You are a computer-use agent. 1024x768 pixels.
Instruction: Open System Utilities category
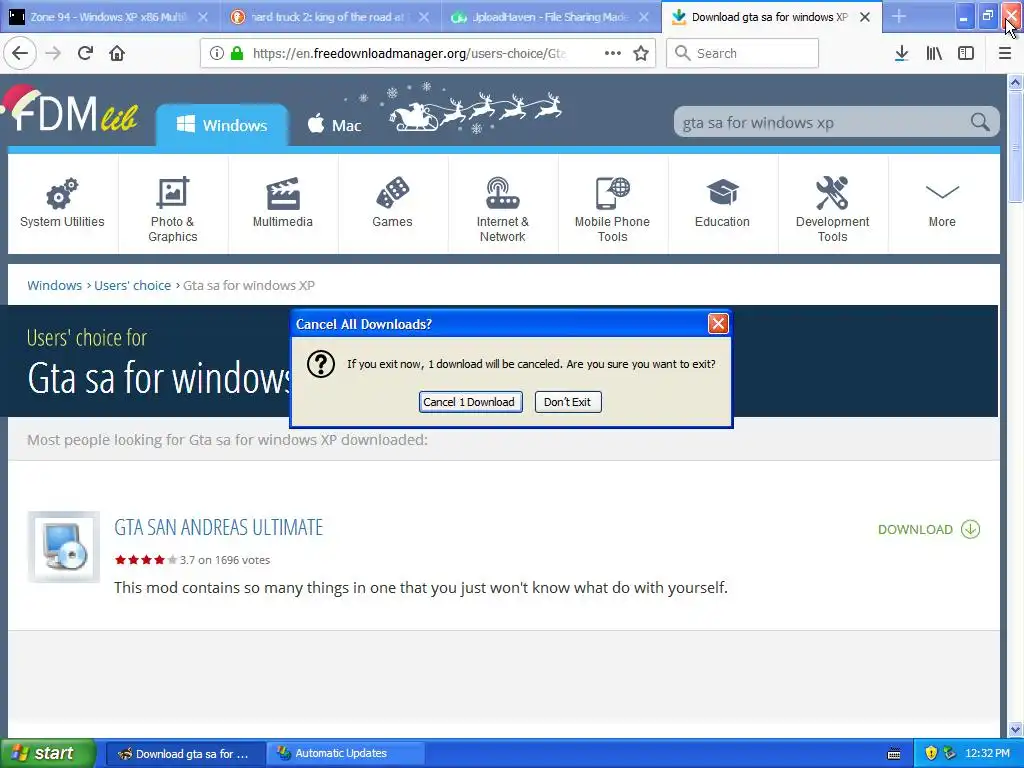coord(62,204)
